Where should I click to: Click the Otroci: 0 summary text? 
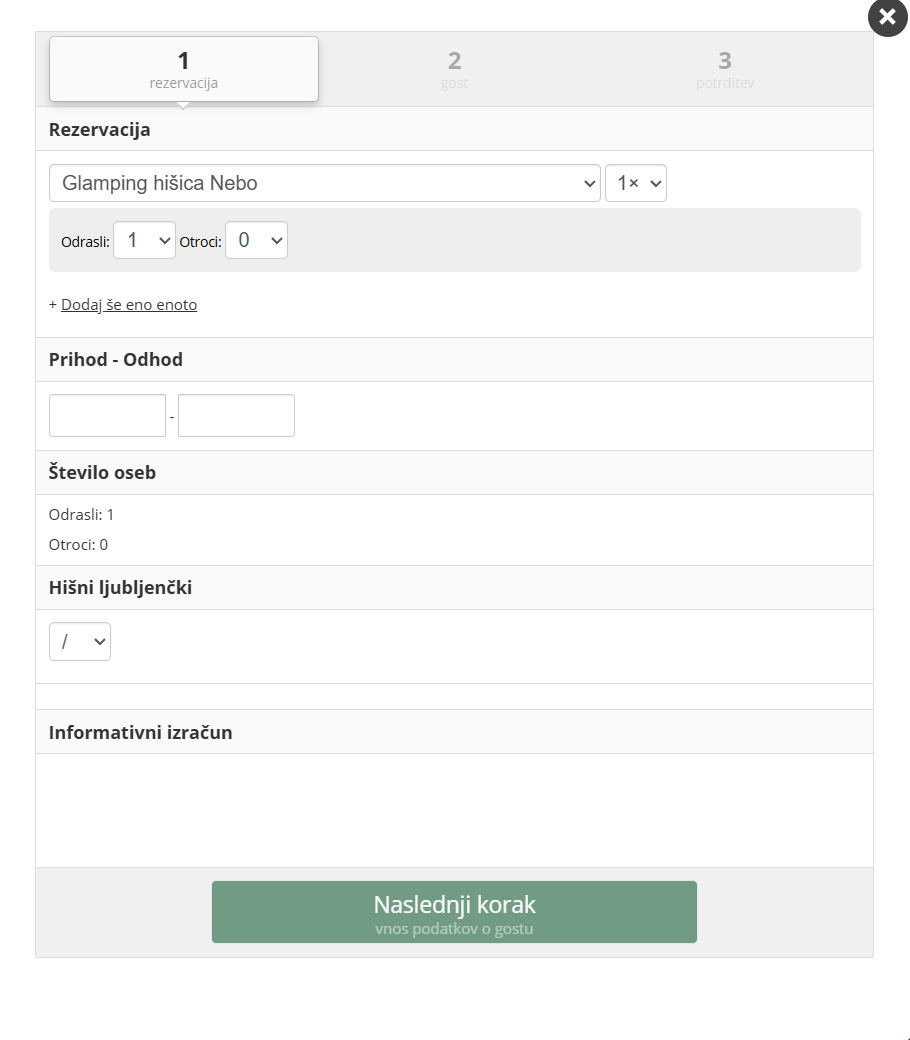(x=78, y=545)
